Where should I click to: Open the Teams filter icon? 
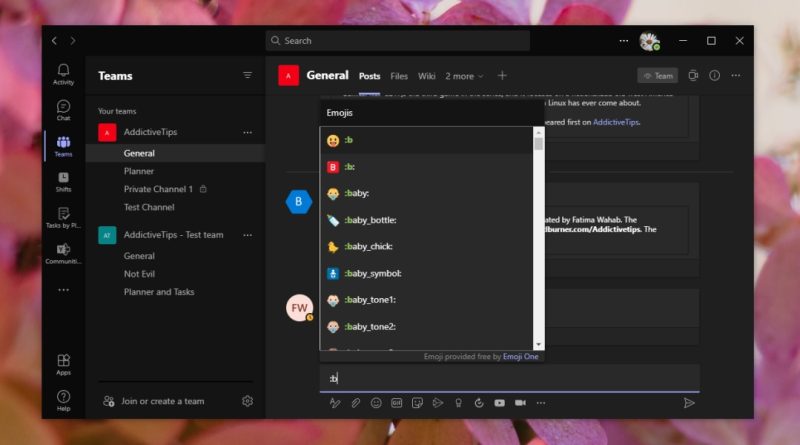247,76
